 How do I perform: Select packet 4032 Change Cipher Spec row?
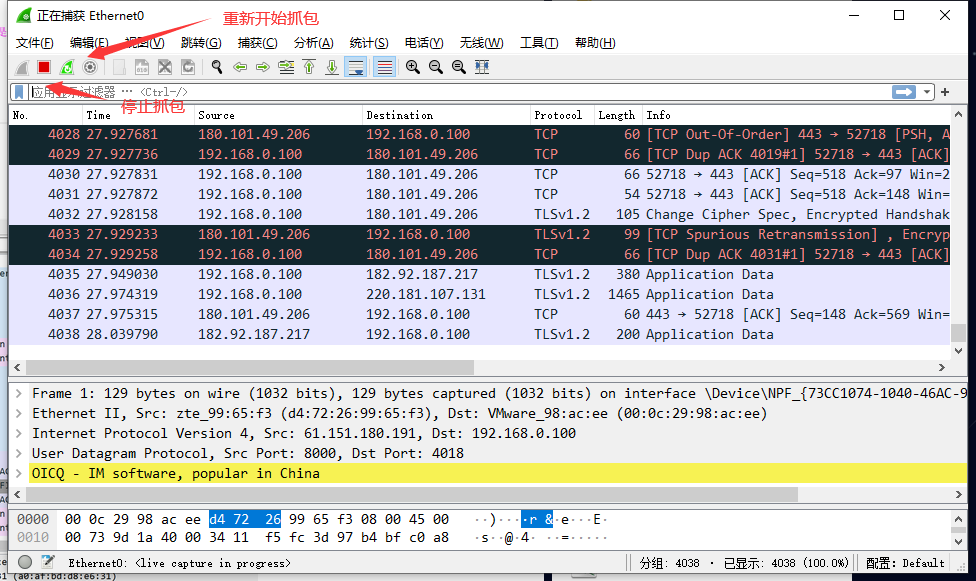[x=480, y=214]
